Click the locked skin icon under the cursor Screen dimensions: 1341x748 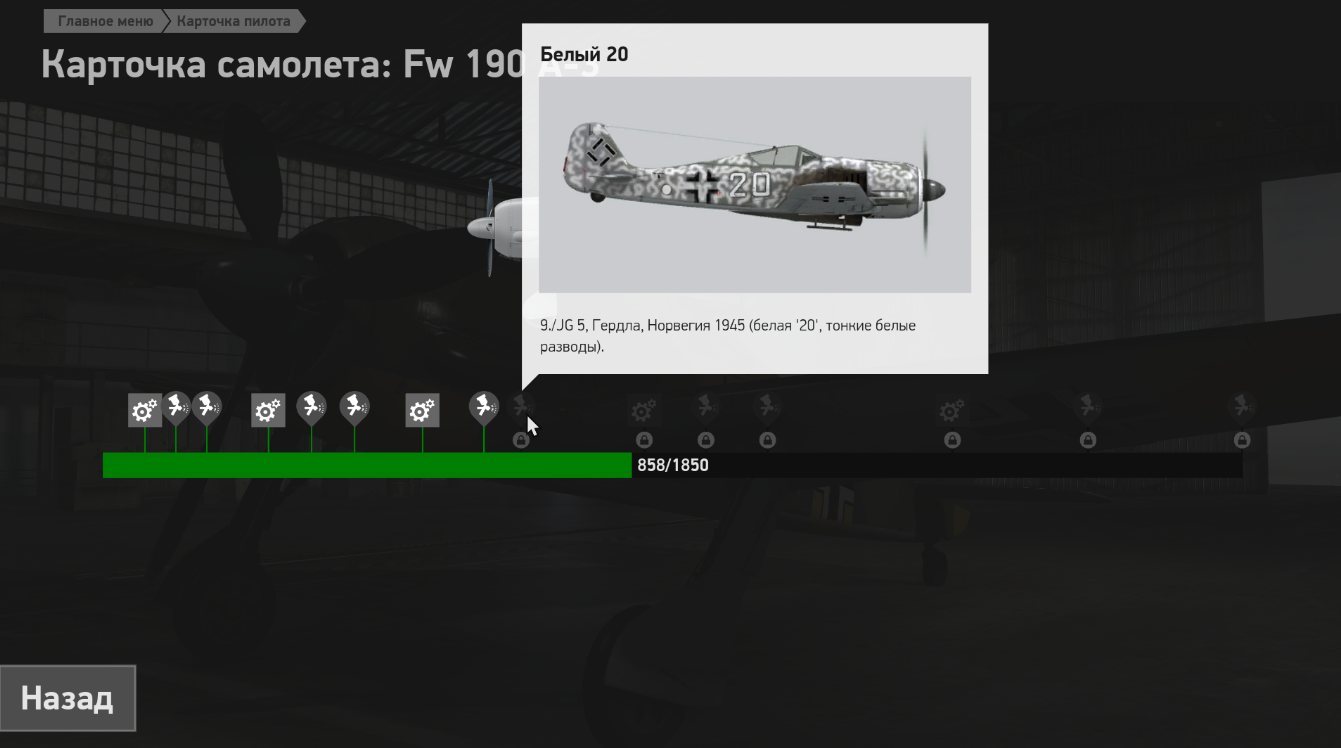[x=521, y=407]
